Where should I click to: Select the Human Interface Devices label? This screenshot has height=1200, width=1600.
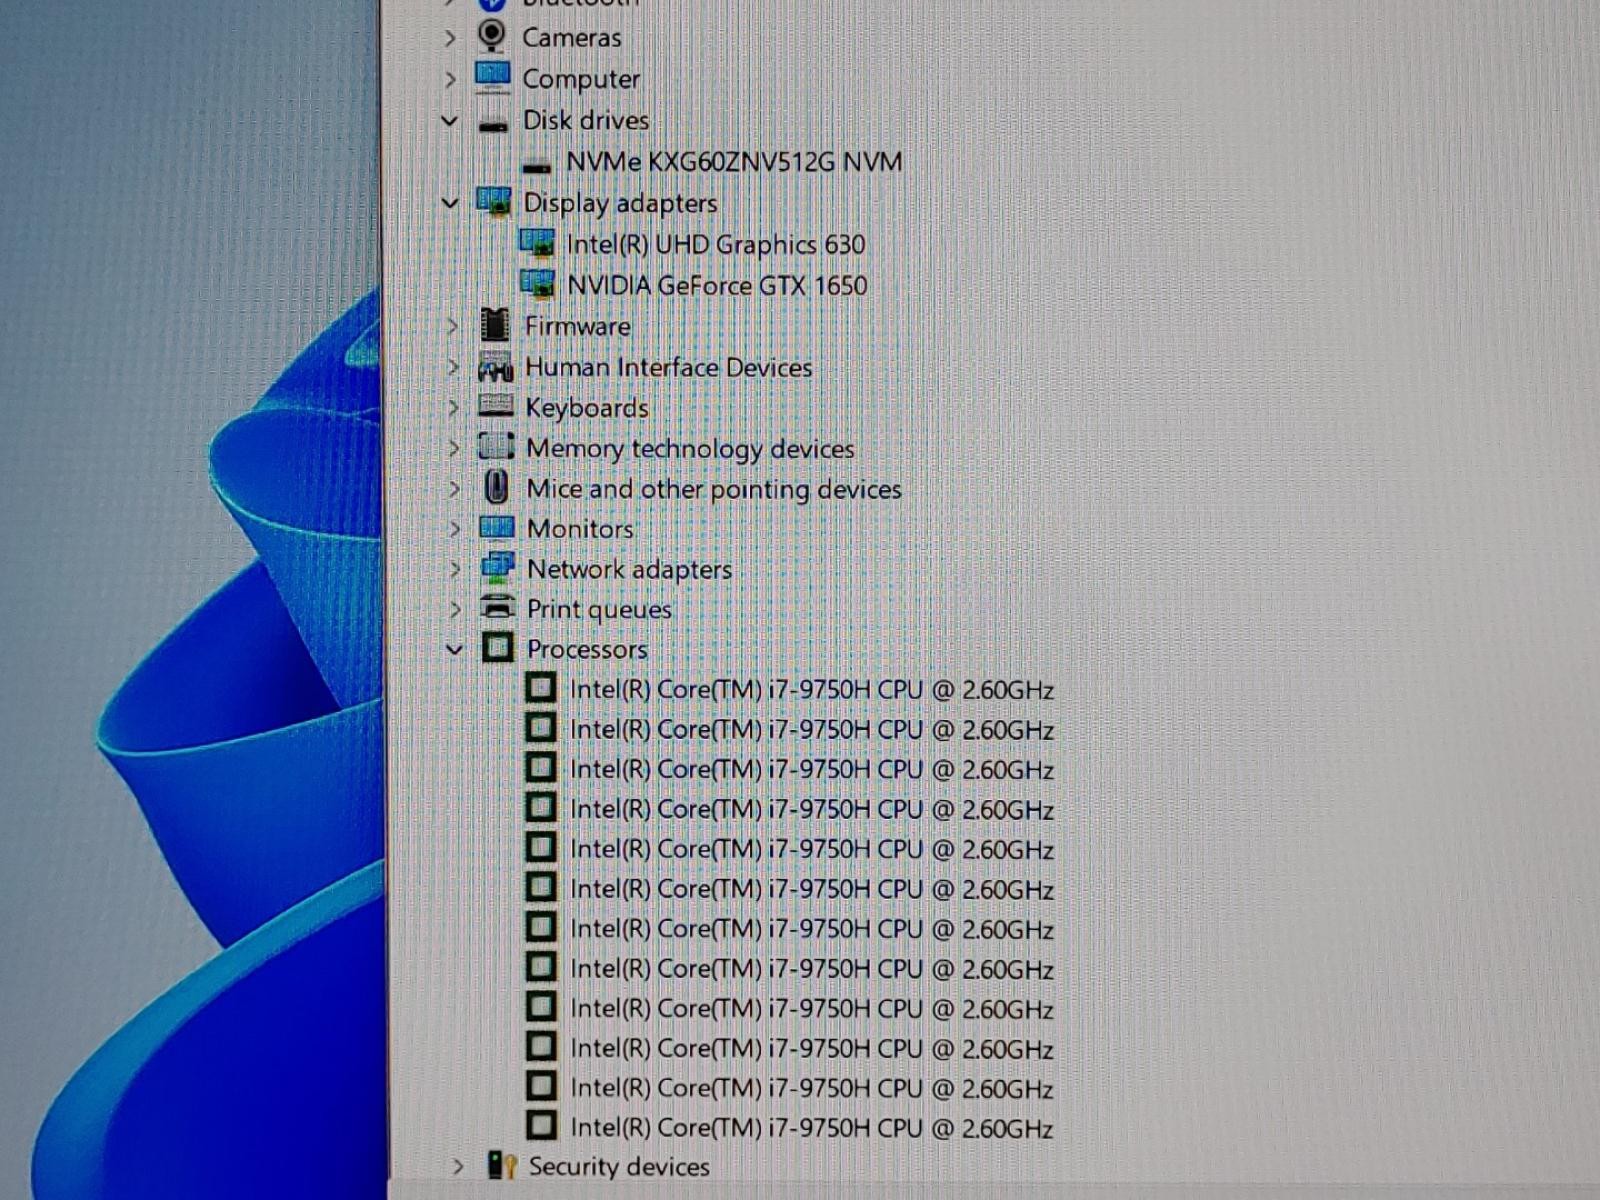coord(669,367)
